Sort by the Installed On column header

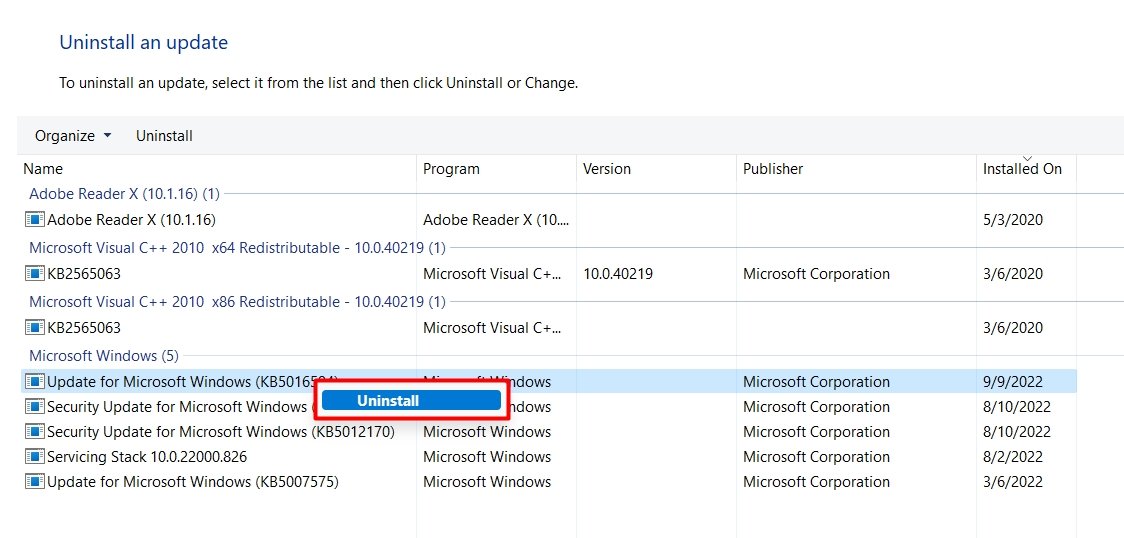(1022, 169)
